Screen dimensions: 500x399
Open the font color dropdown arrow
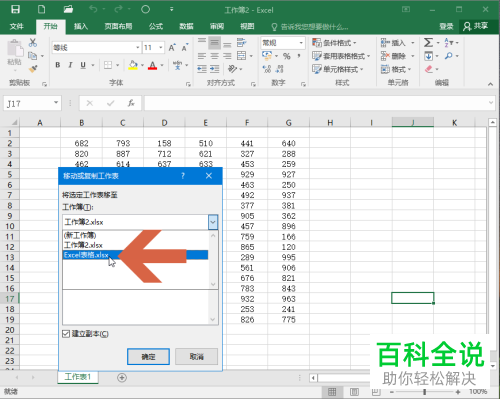(162, 65)
